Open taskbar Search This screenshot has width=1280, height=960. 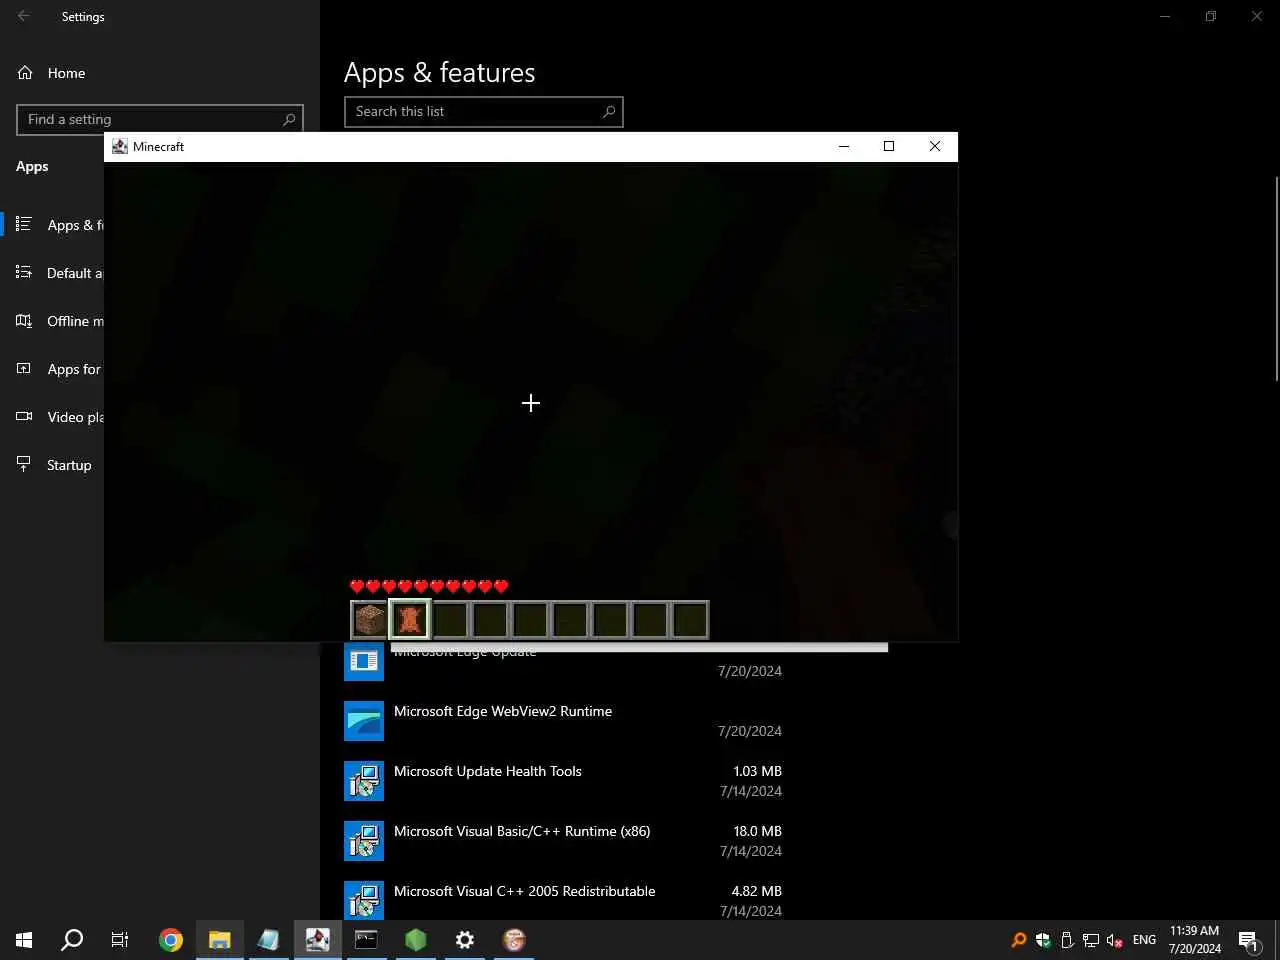tap(72, 940)
